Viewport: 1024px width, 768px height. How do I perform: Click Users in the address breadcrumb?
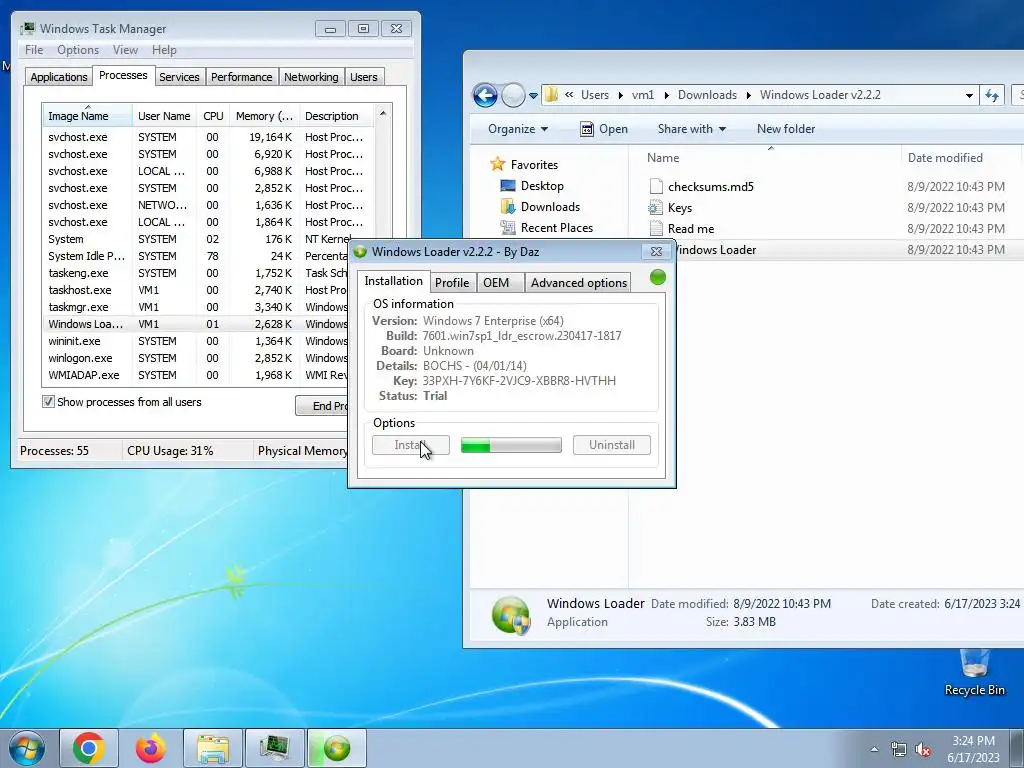(x=595, y=95)
